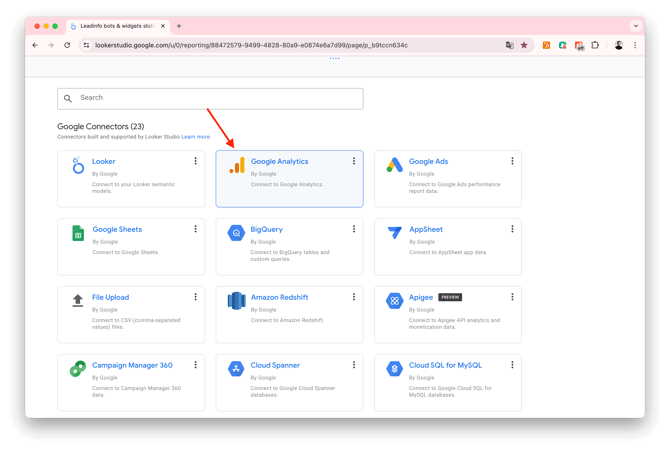Click into the connector Search field
The height and width of the screenshot is (451, 670).
pyautogui.click(x=210, y=99)
